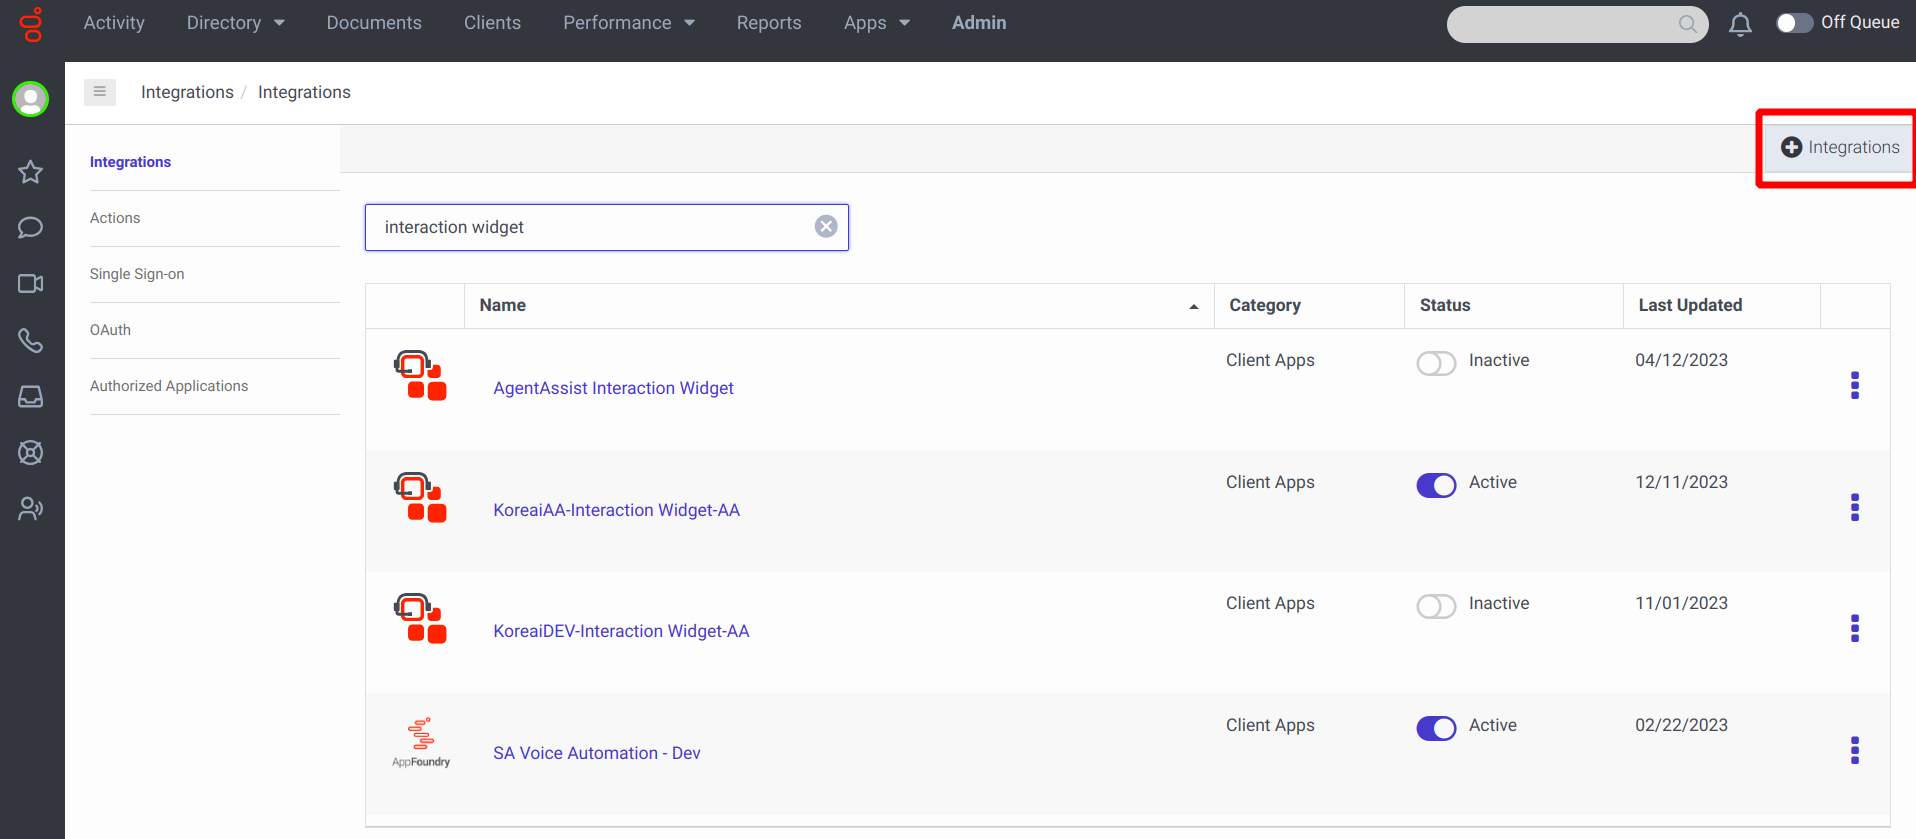Click the add Integrations button
The height and width of the screenshot is (839, 1916).
point(1840,147)
